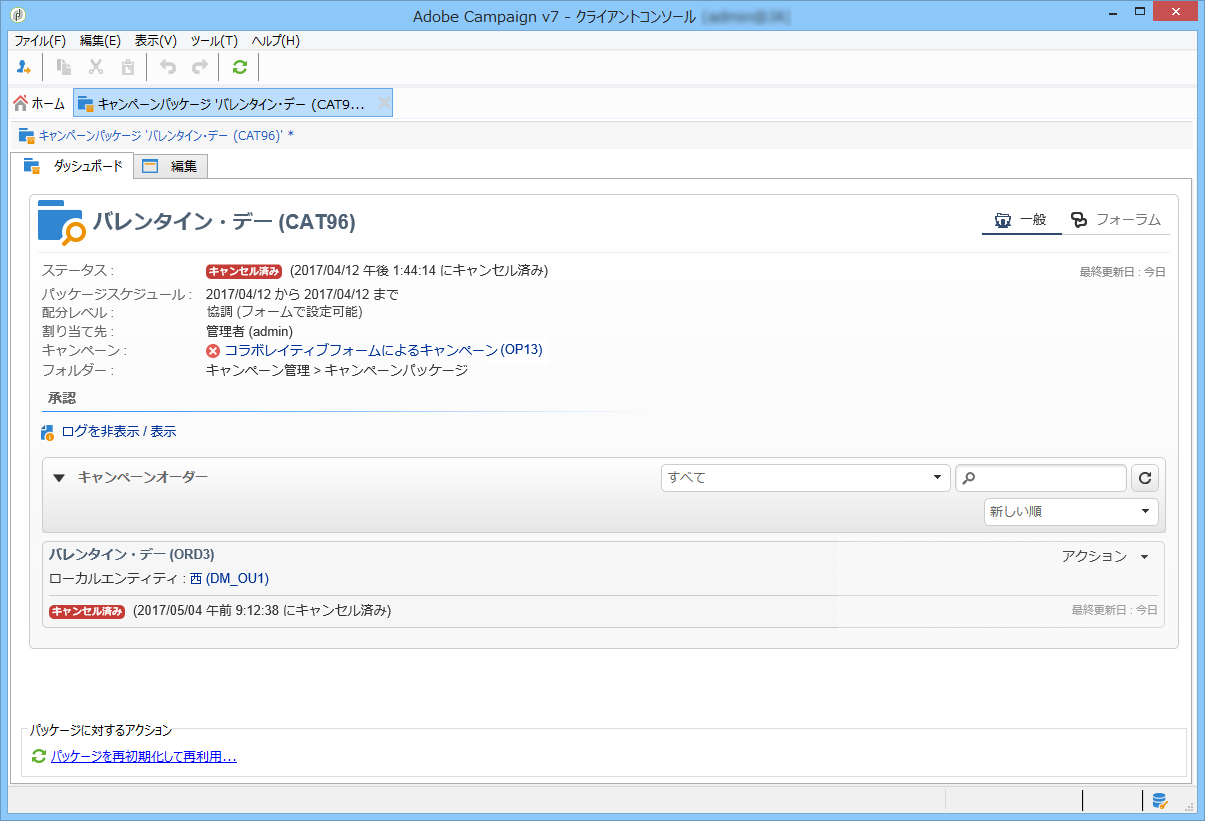Click the Redo arrow icon

(x=200, y=67)
